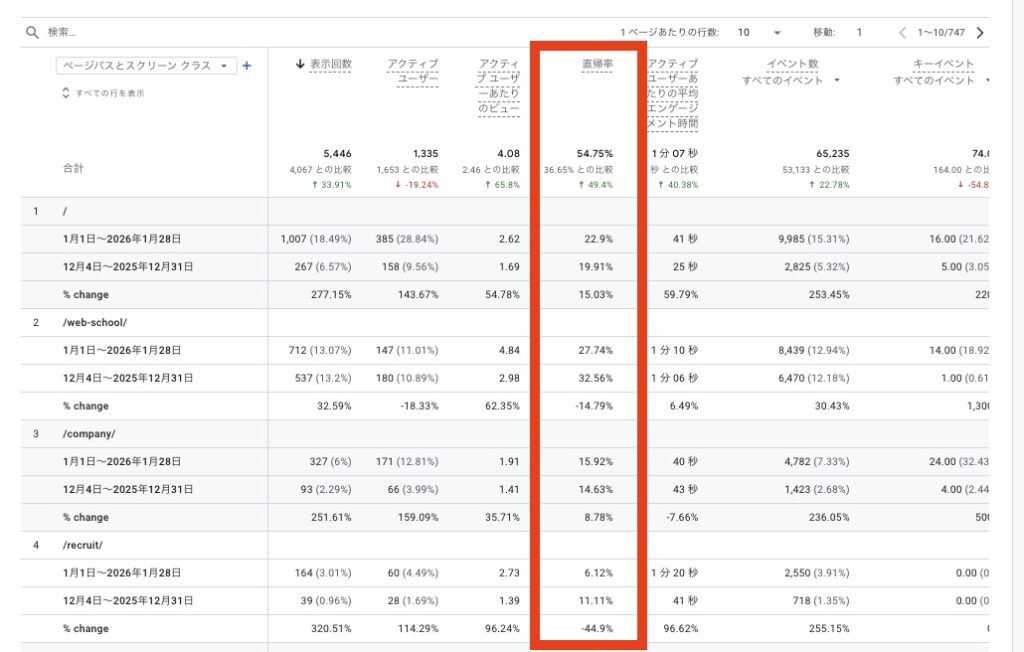This screenshot has width=1024, height=652.
Task: Click the search magnifier icon
Action: click(x=32, y=33)
